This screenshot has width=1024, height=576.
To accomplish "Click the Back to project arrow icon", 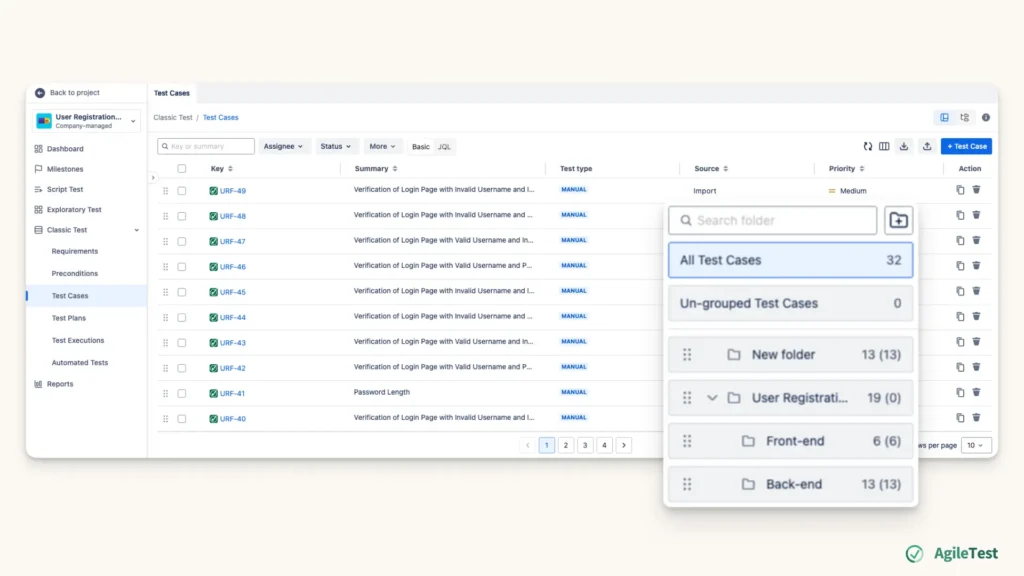I will tap(40, 93).
